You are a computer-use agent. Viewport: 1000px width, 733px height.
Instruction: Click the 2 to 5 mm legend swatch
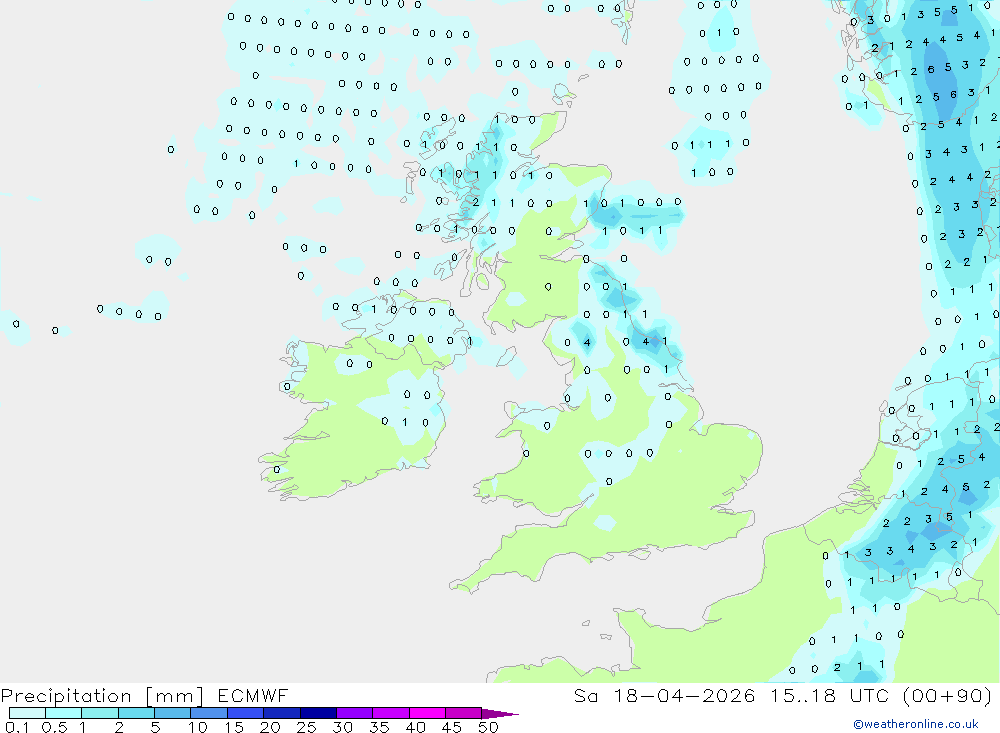pyautogui.click(x=136, y=713)
